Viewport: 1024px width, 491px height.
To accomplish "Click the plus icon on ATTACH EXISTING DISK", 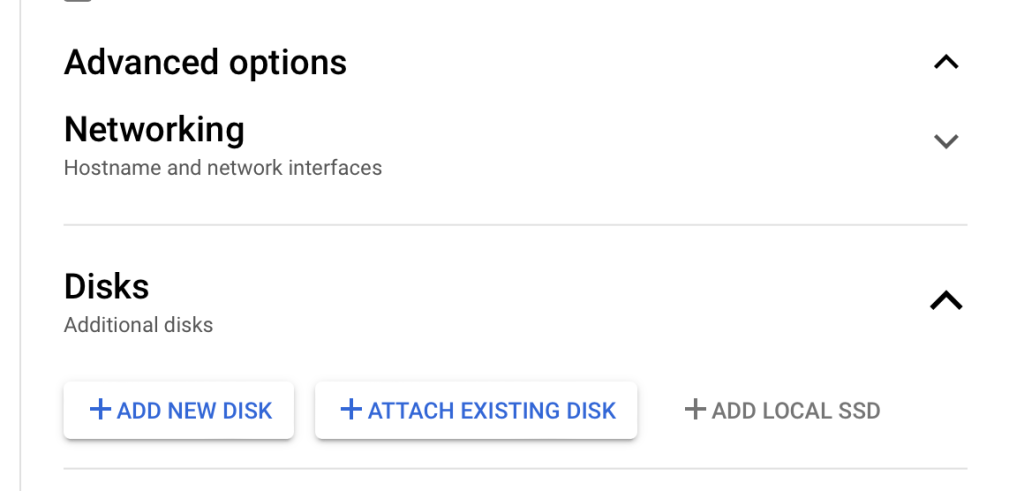I will (350, 410).
